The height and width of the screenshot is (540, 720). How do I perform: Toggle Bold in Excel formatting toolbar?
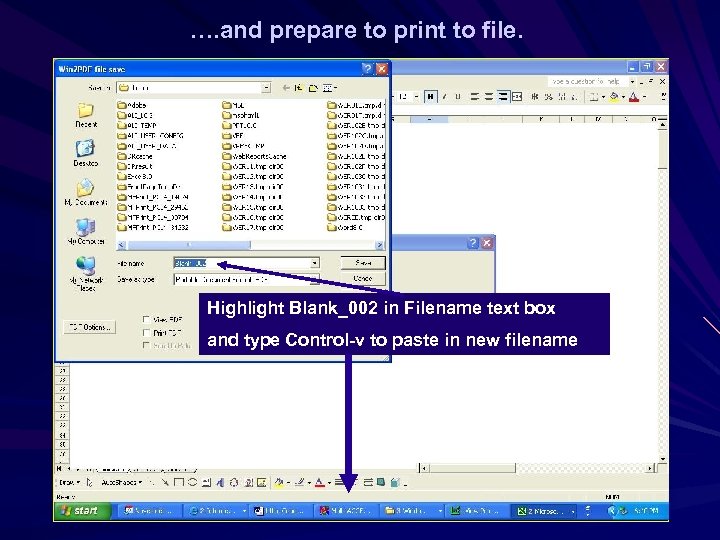click(x=430, y=96)
